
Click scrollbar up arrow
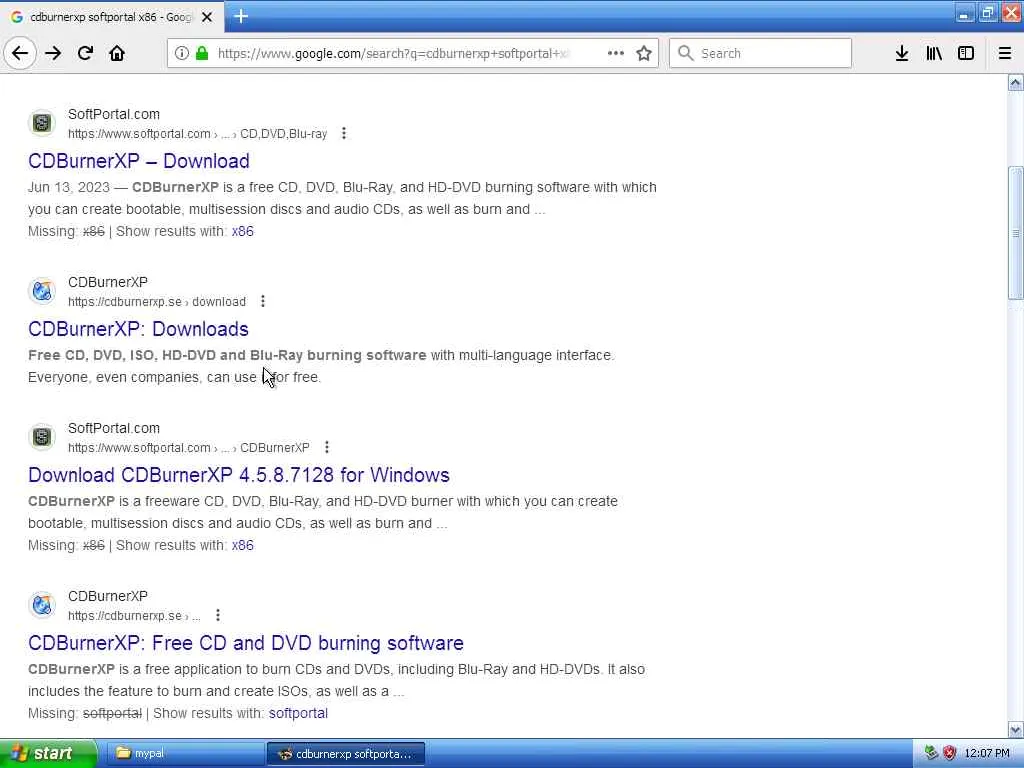[x=1016, y=83]
